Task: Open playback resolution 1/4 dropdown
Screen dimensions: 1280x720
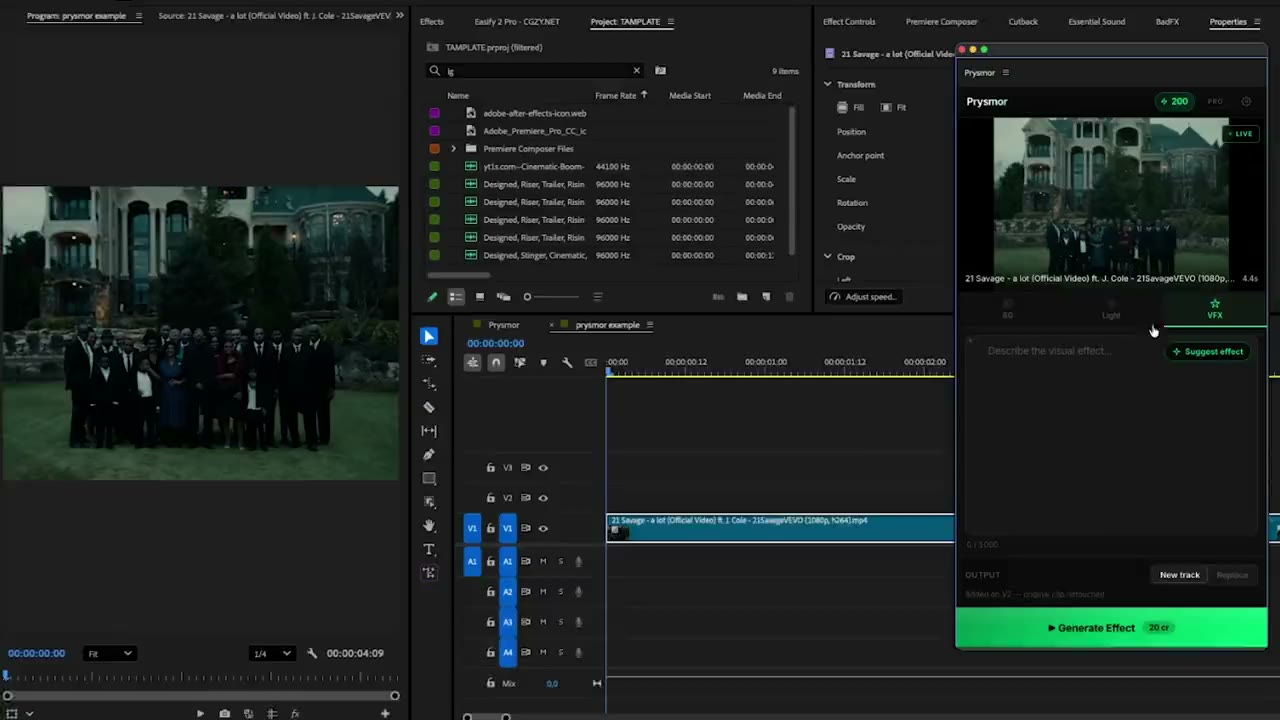Action: coord(271,654)
